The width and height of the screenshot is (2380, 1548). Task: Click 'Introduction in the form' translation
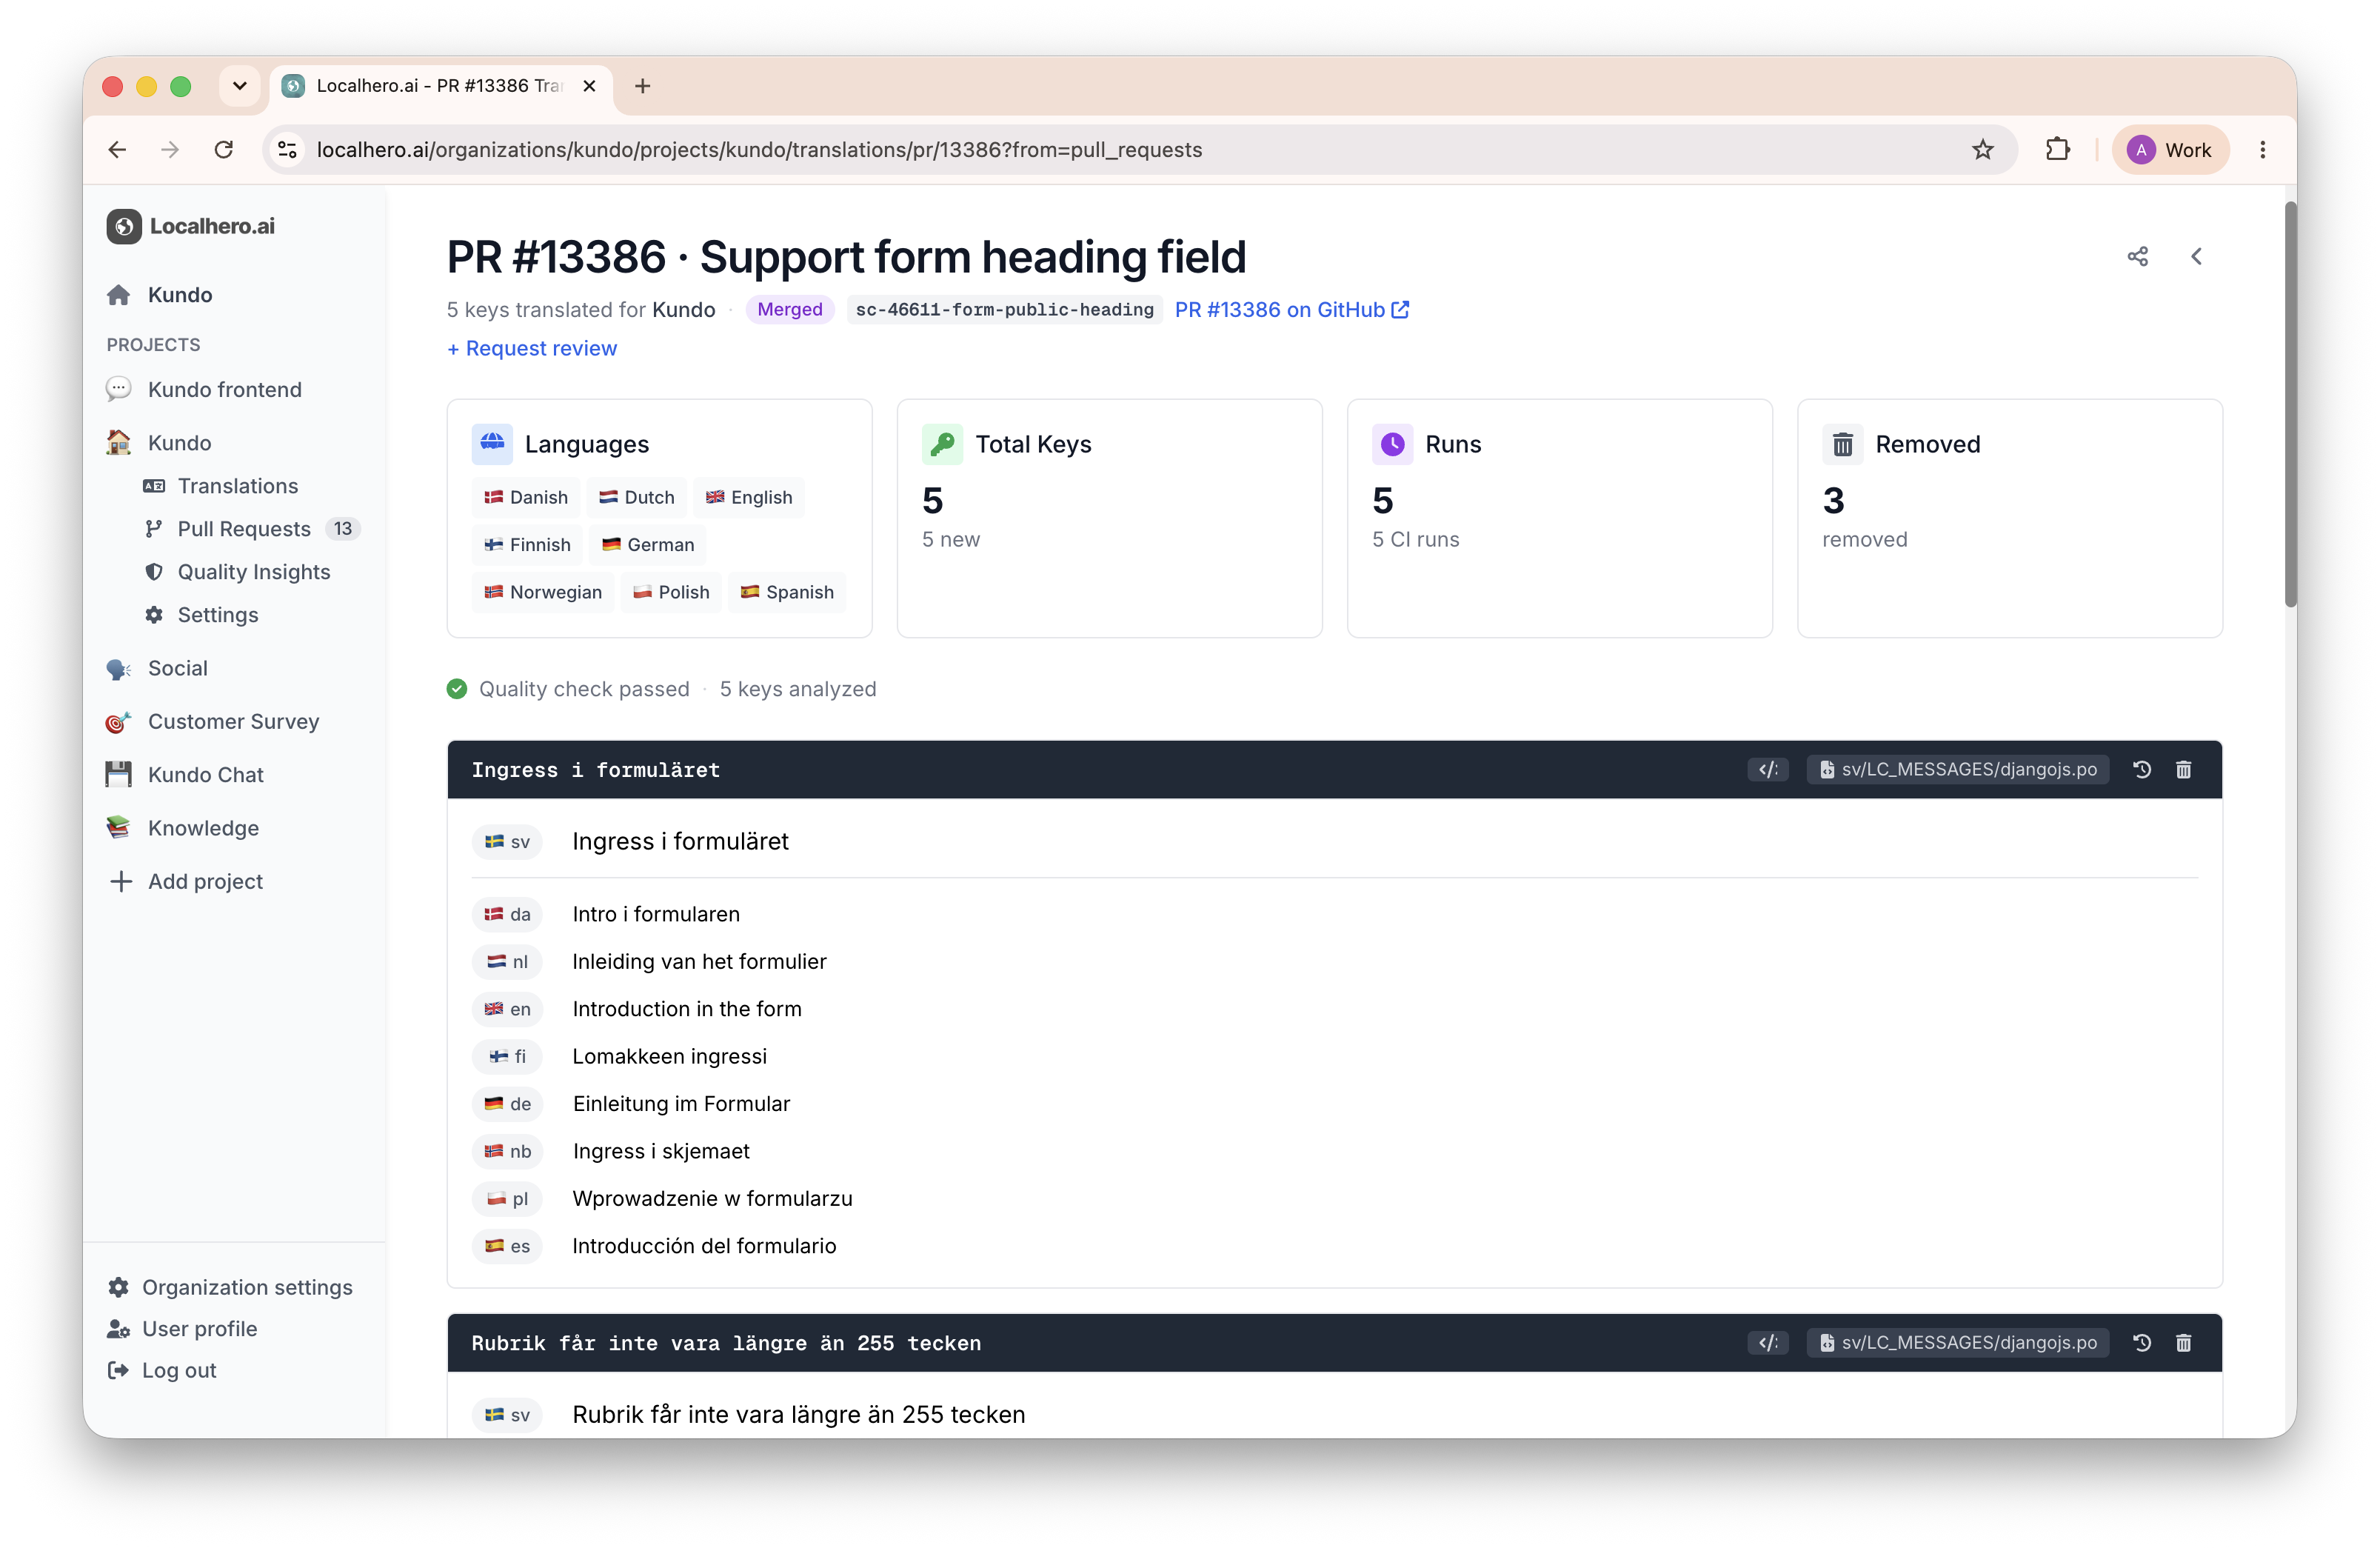click(687, 1009)
